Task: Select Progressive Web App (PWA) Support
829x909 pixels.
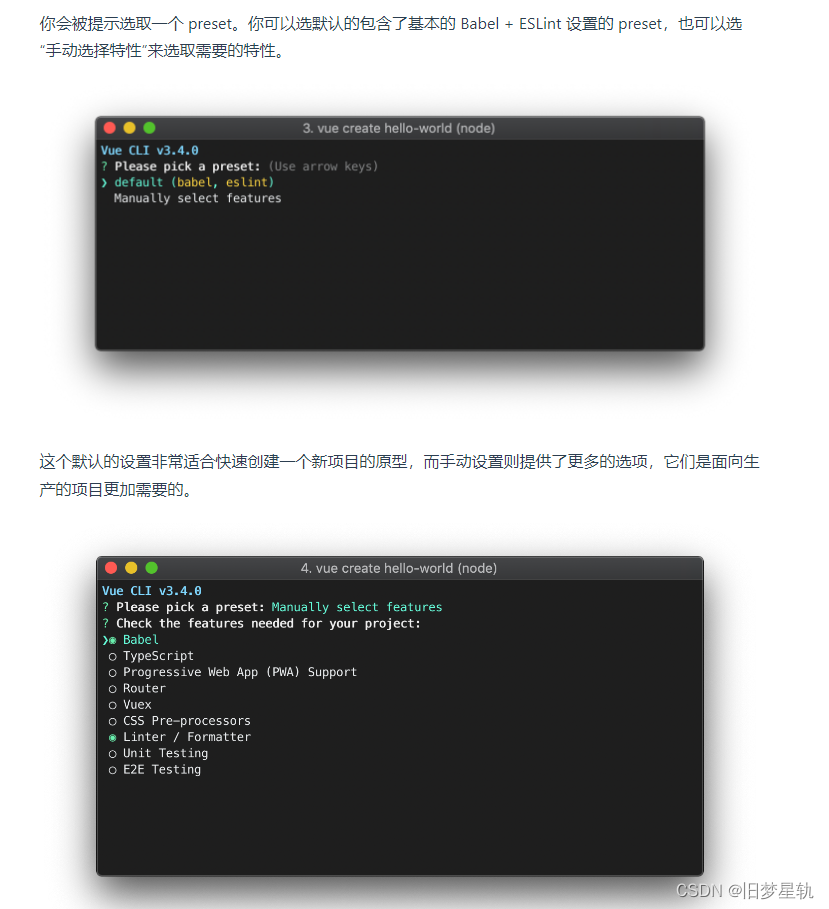Action: coord(239,672)
